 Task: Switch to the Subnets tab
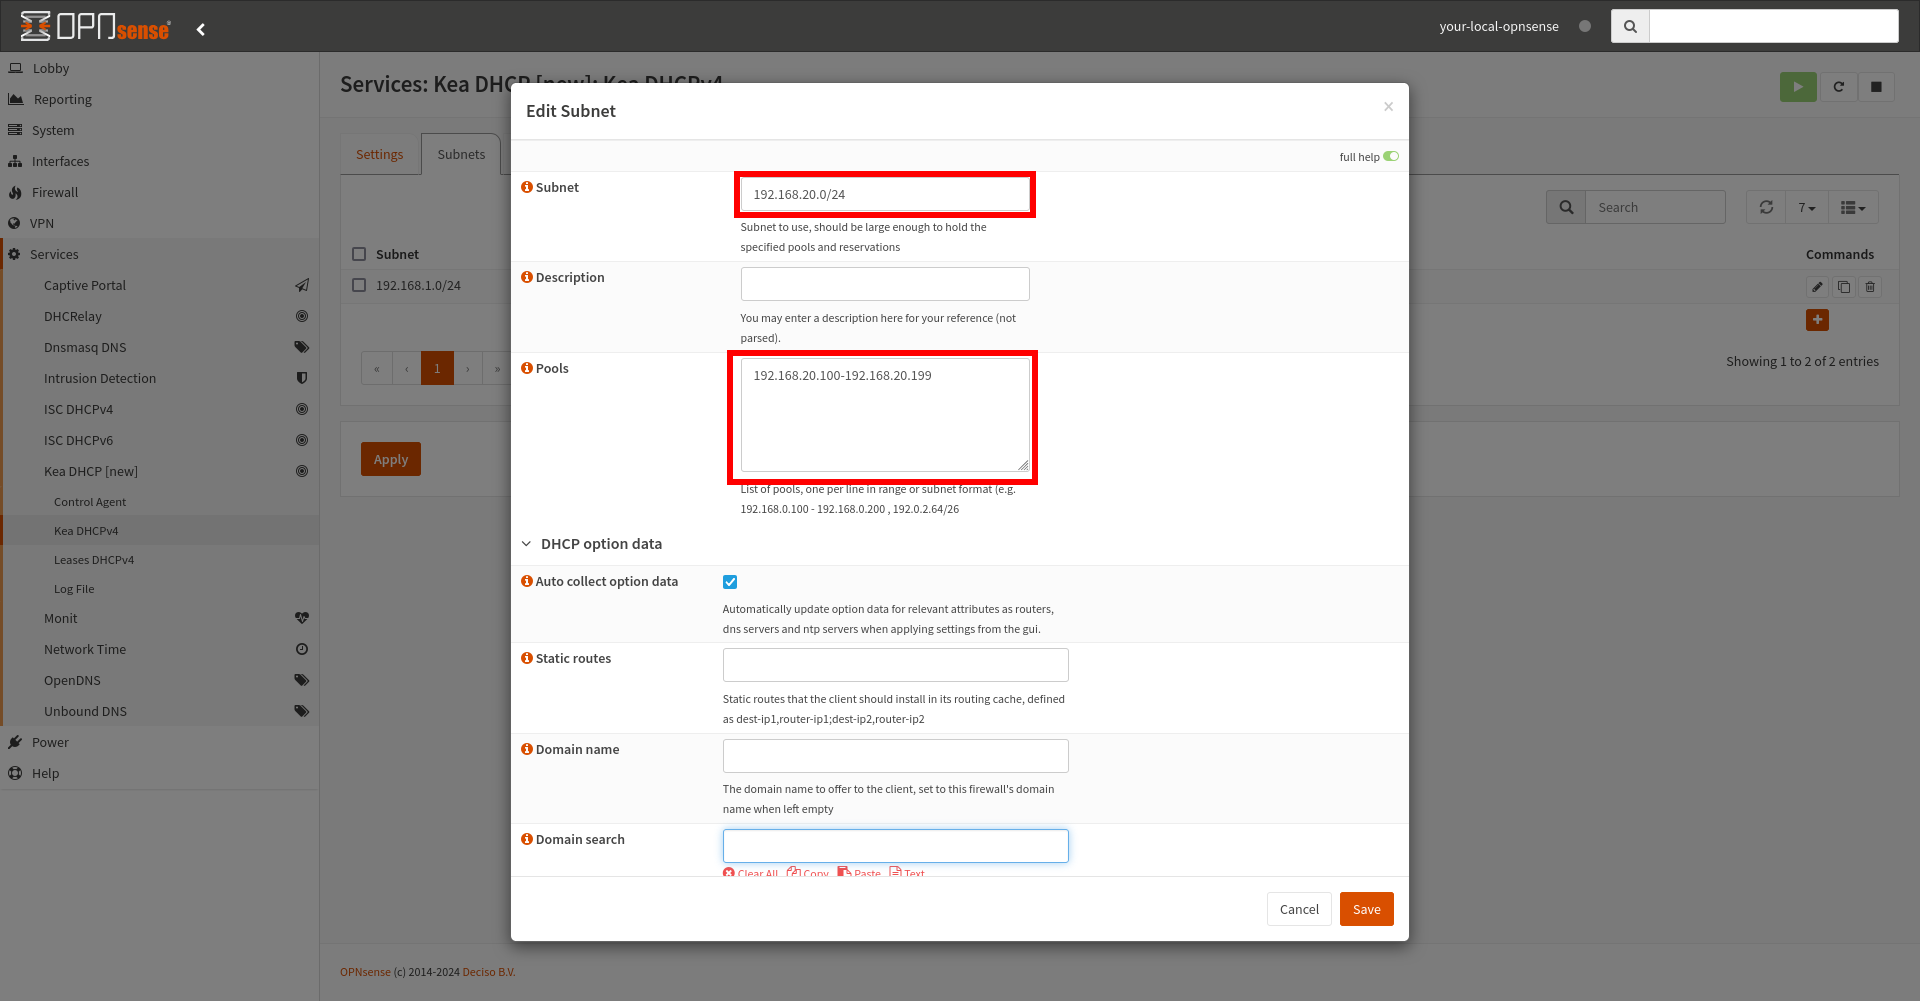pyautogui.click(x=461, y=154)
